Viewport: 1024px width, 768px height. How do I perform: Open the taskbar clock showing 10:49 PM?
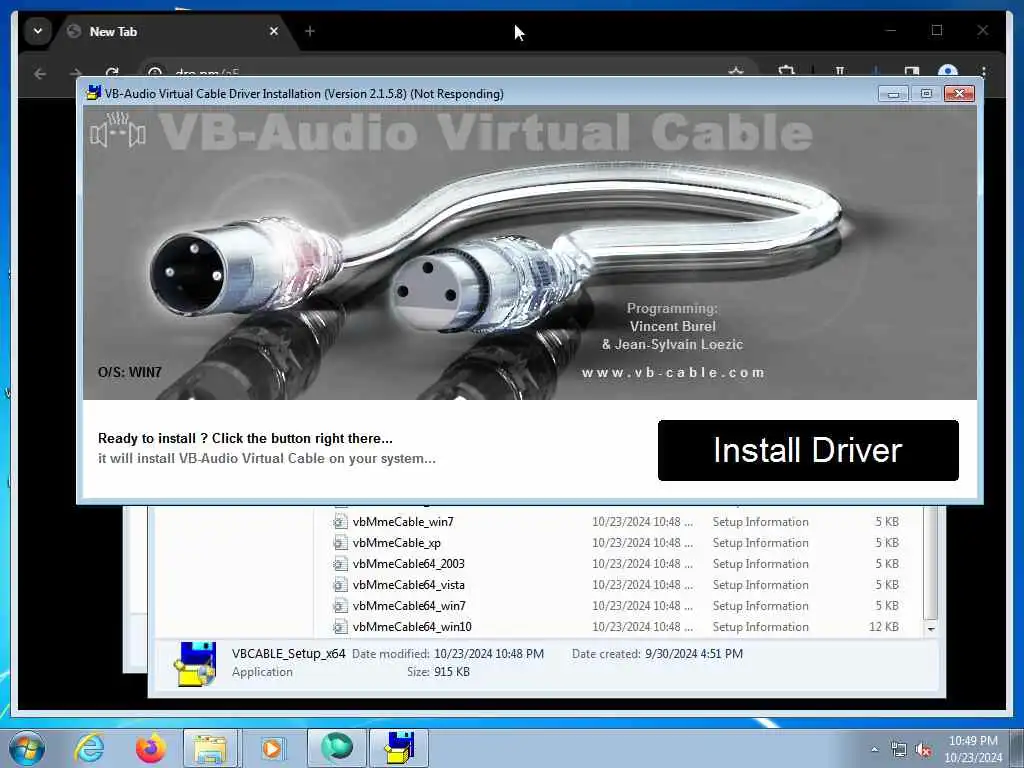point(973,749)
